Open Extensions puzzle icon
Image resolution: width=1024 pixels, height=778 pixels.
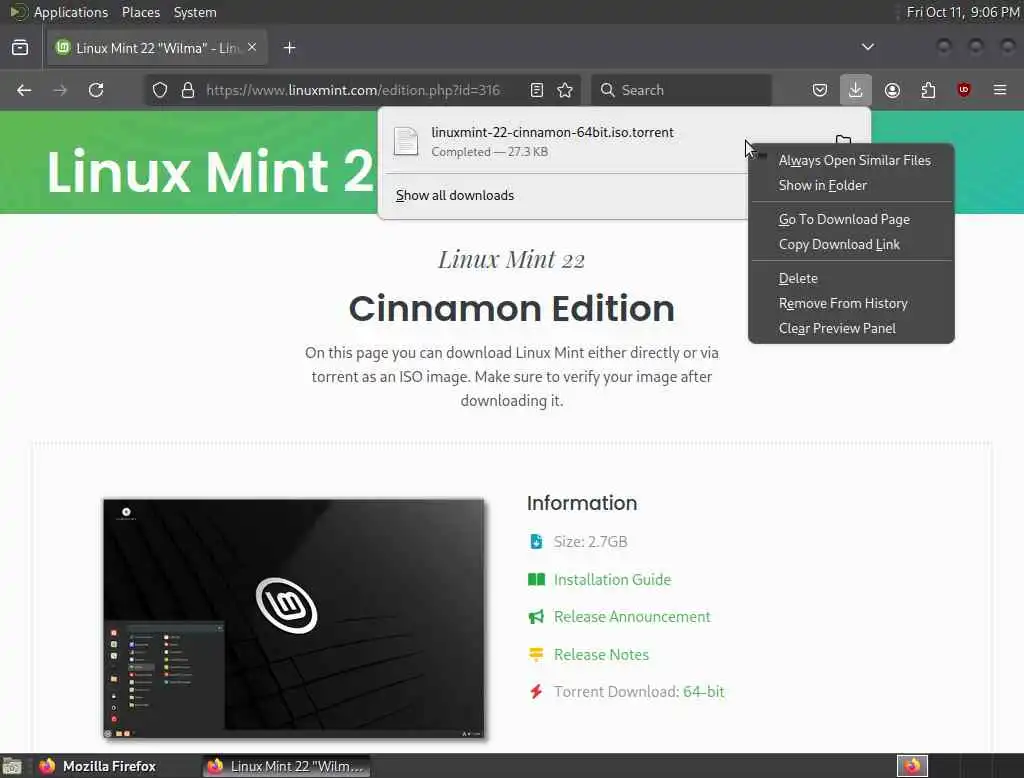928,90
